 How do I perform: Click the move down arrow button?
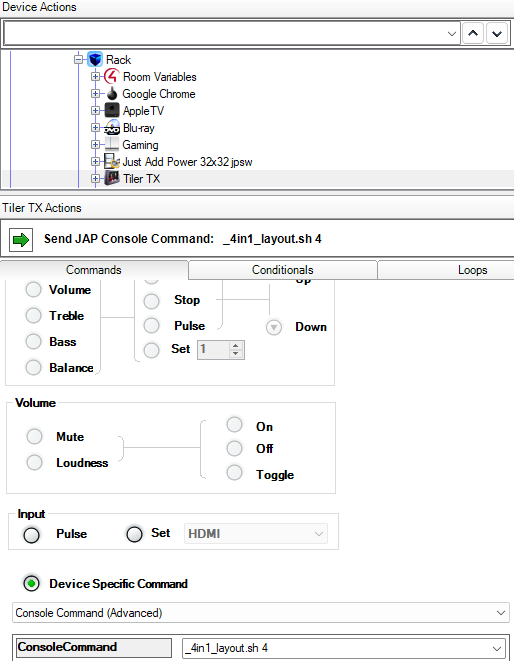497,33
